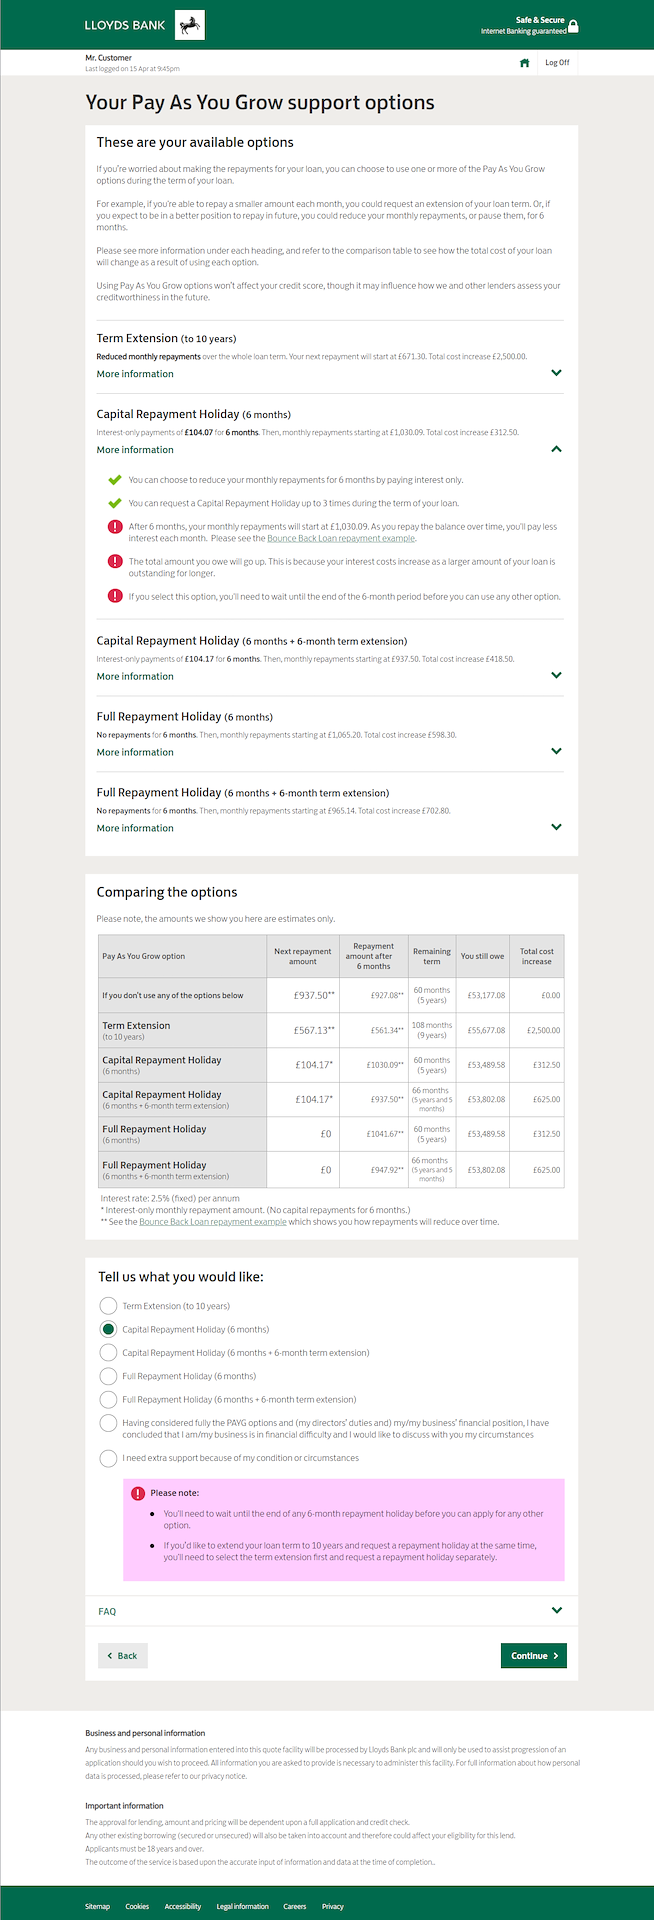Open the Sitemap footer link
The height and width of the screenshot is (1920, 654).
(97, 1906)
